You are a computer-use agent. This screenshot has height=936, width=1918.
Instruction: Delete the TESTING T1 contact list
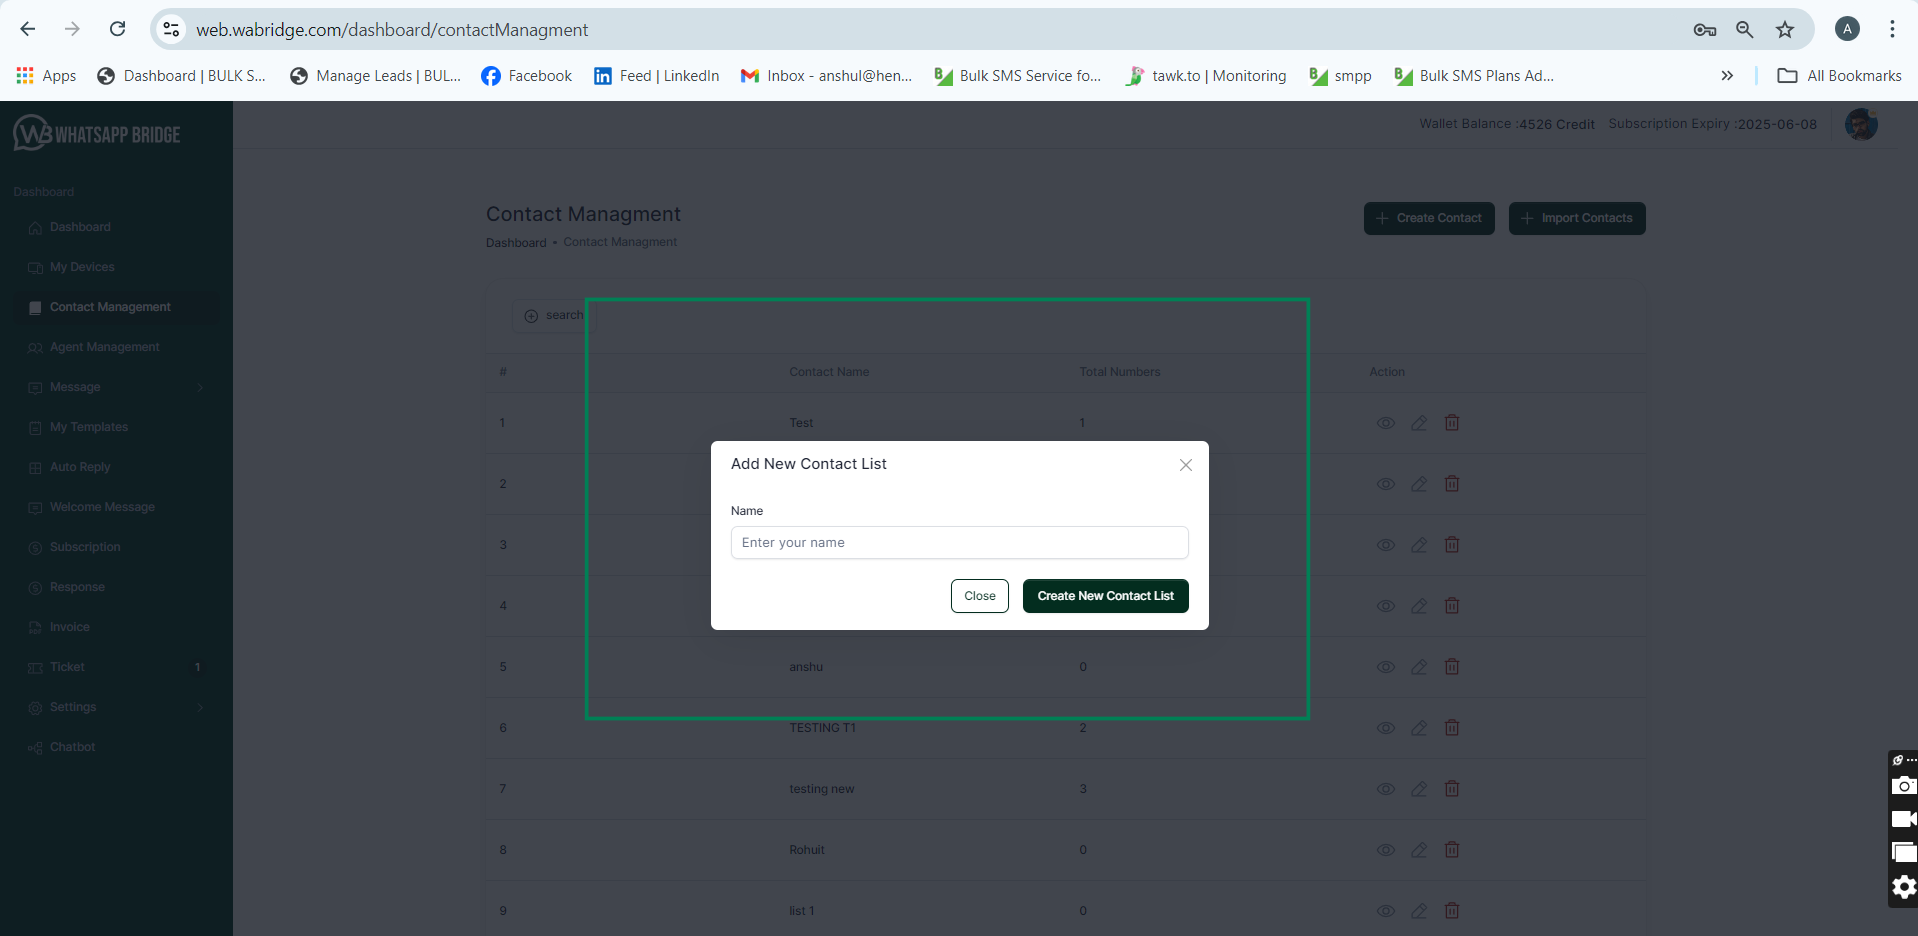tap(1452, 728)
